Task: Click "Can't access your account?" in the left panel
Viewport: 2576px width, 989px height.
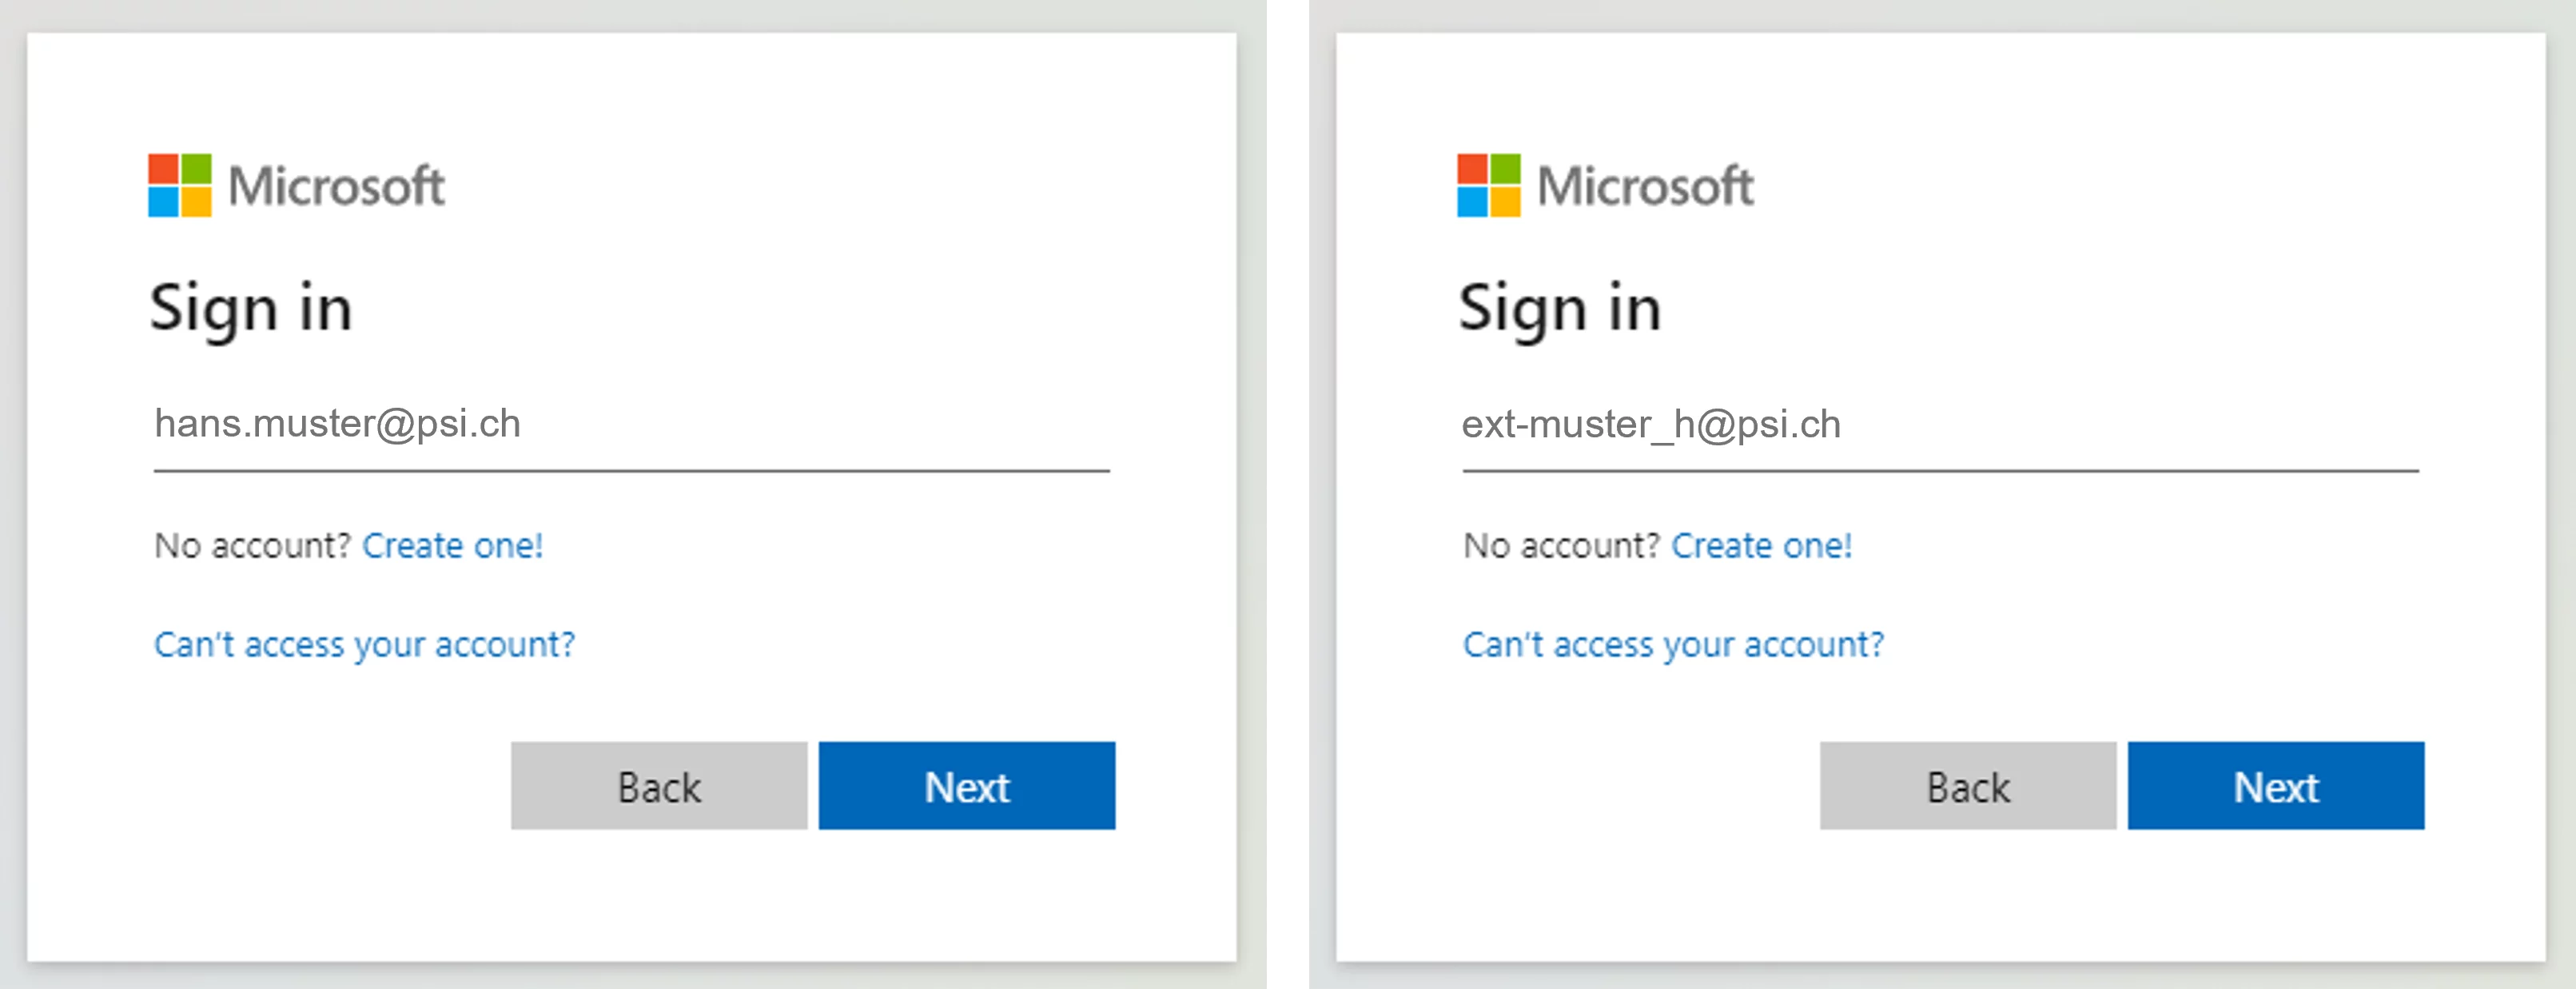Action: (365, 645)
